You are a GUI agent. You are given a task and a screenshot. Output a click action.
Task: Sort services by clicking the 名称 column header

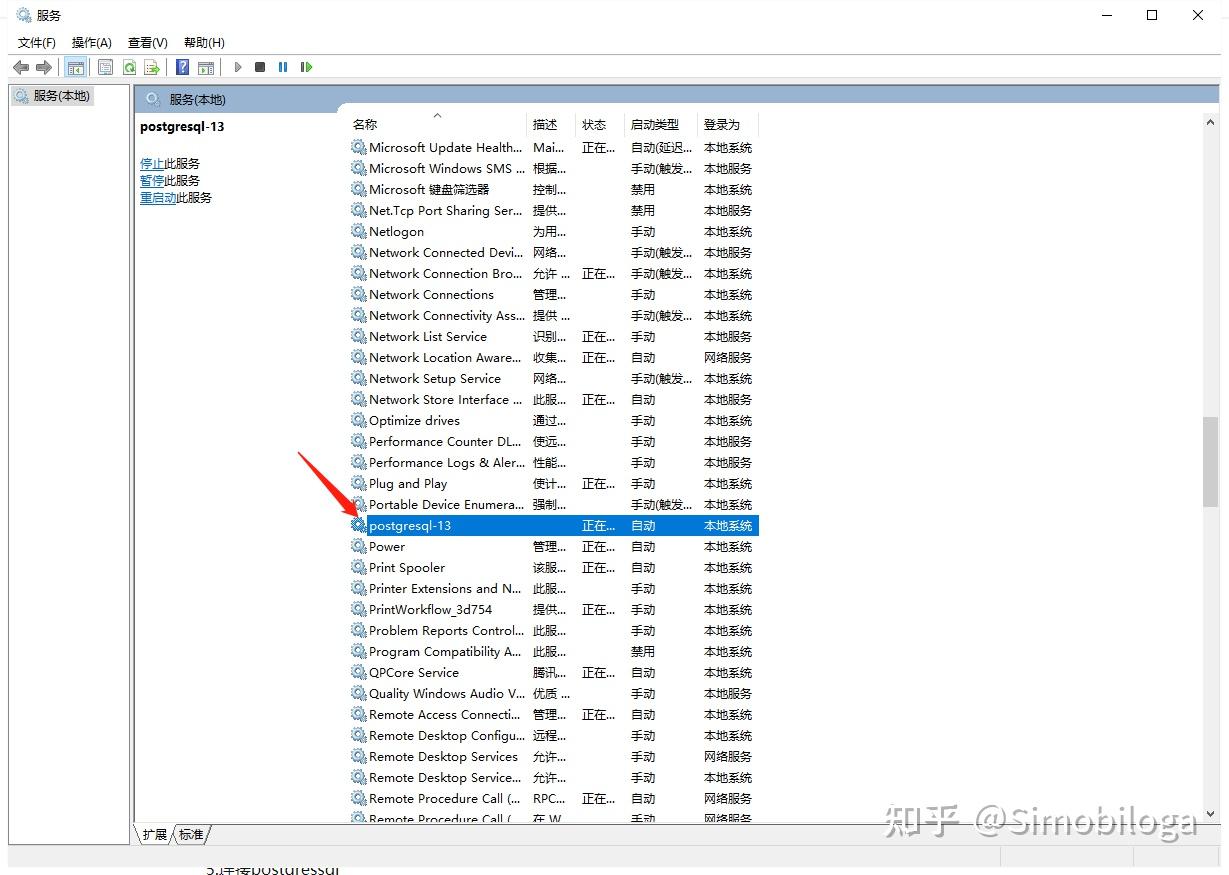tap(365, 124)
